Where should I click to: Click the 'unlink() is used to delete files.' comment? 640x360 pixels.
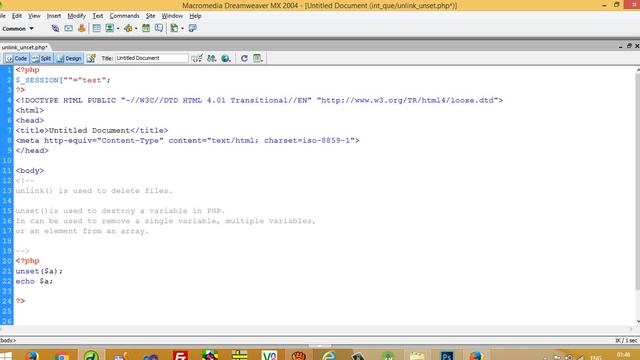pos(94,191)
